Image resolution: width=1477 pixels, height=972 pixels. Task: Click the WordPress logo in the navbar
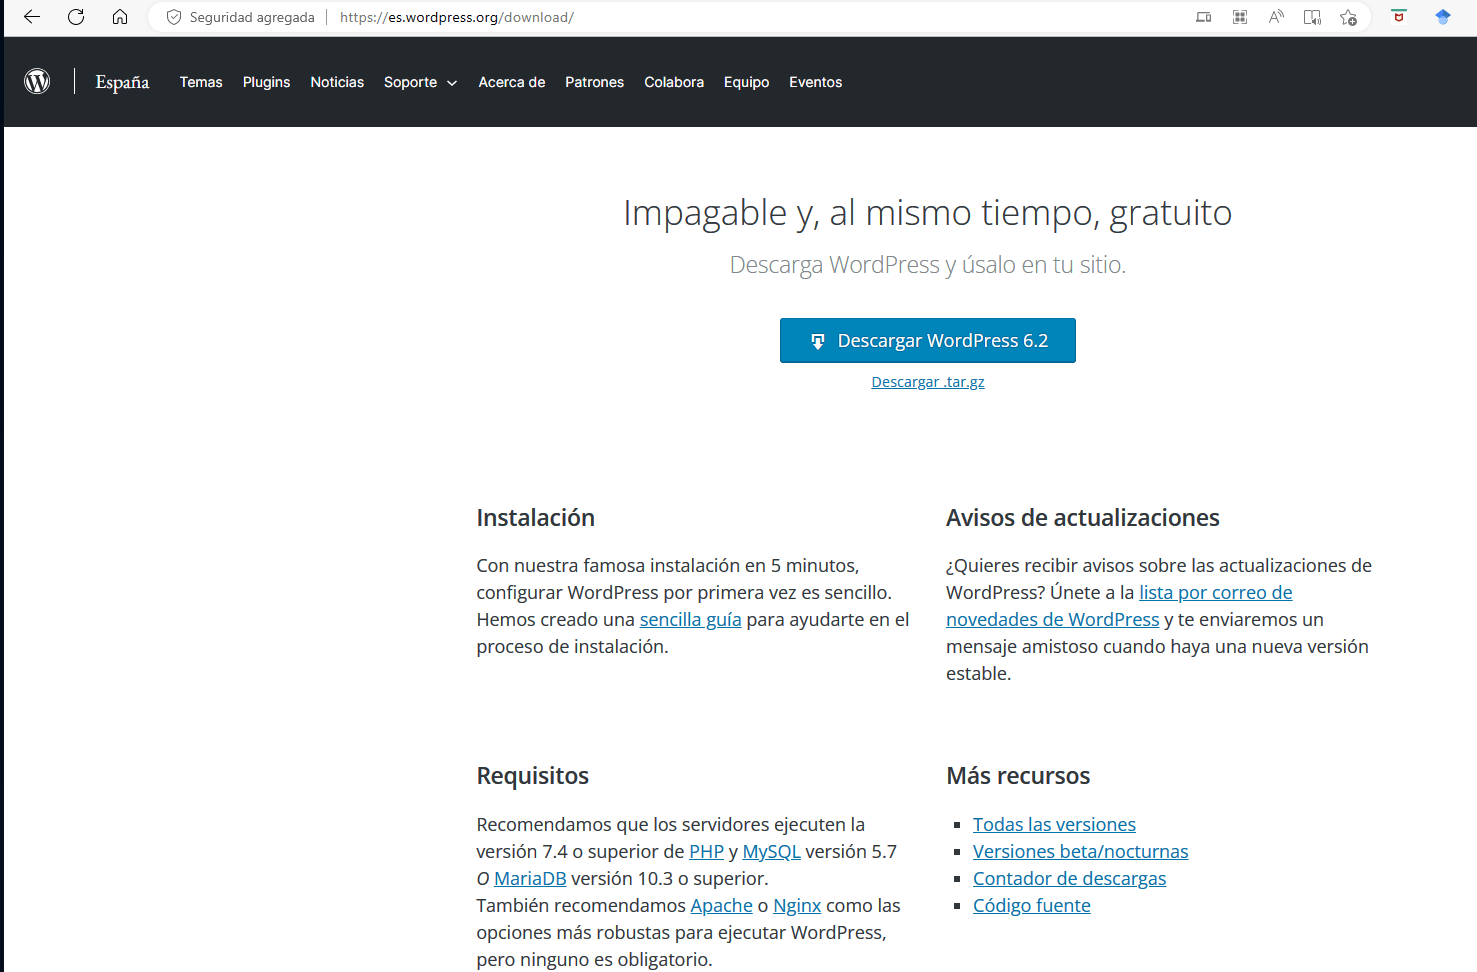[37, 81]
